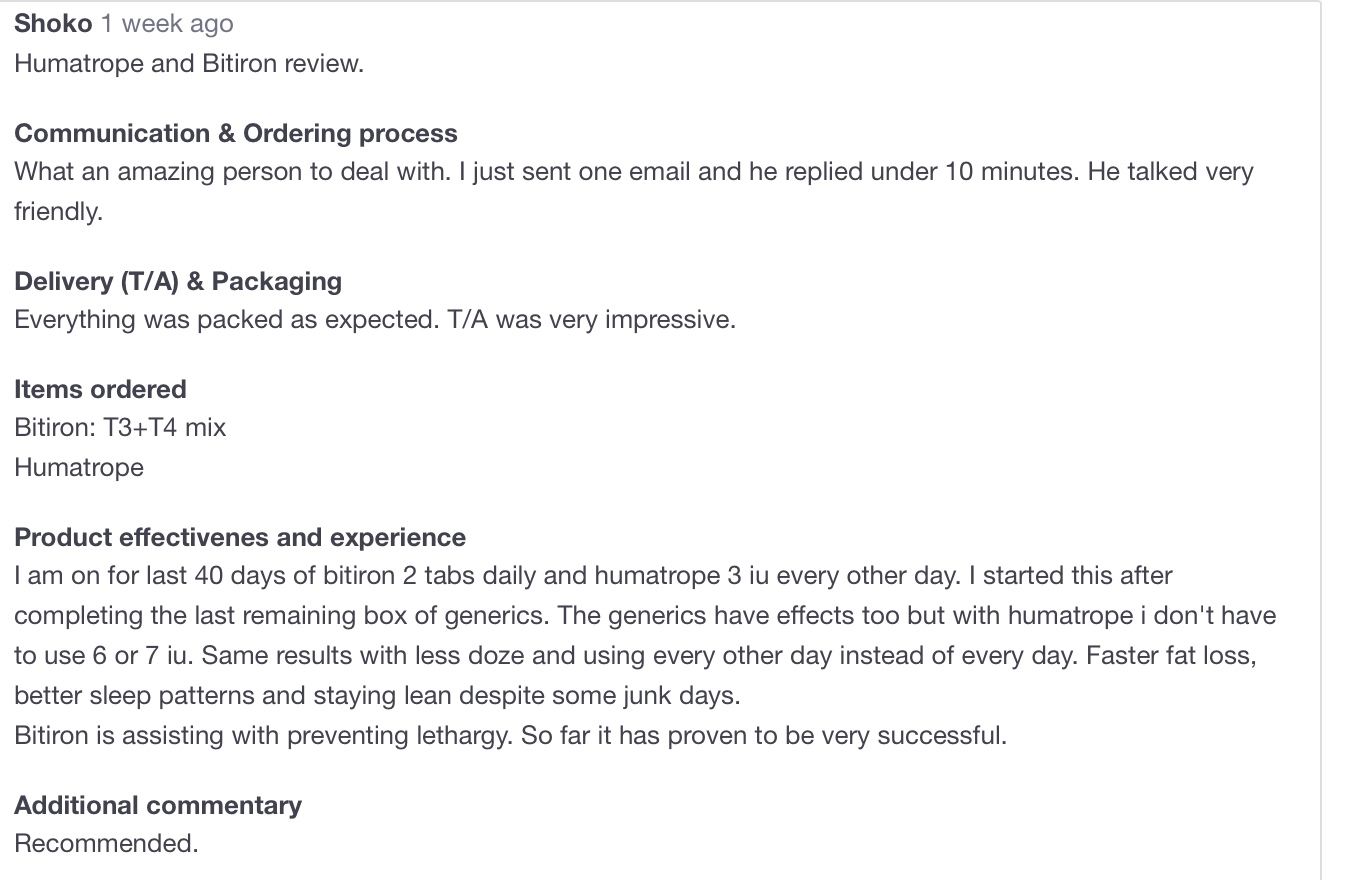1348x880 pixels.
Task: Click the "Humatrope and Bitiron review." title line
Action: (188, 64)
